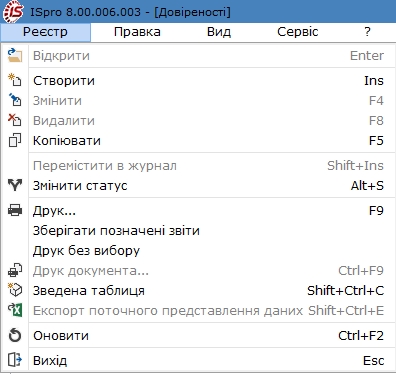Click the duplicate pages icon beside Копіювати
Image resolution: width=396 pixels, height=374 pixels.
[x=15, y=140]
